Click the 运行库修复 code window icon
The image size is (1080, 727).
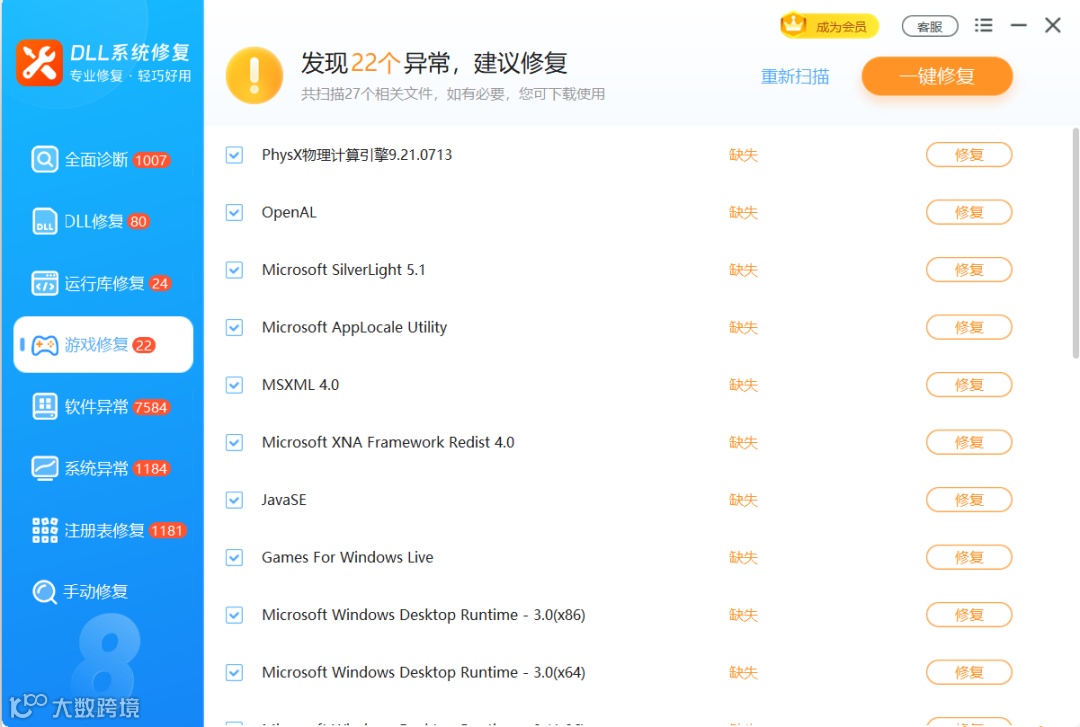[45, 283]
